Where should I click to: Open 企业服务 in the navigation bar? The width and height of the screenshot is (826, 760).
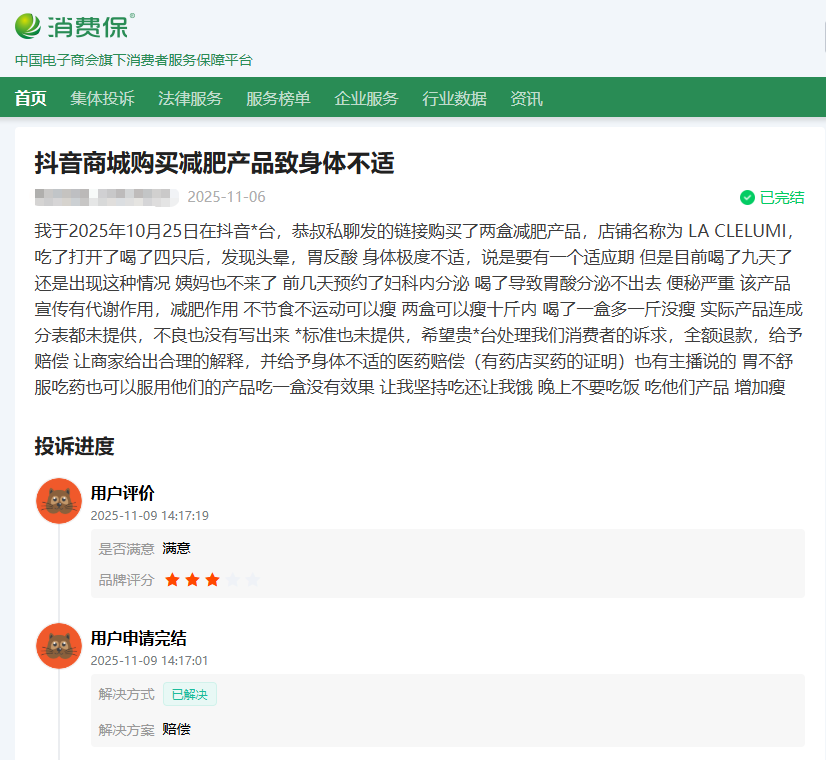pyautogui.click(x=366, y=98)
